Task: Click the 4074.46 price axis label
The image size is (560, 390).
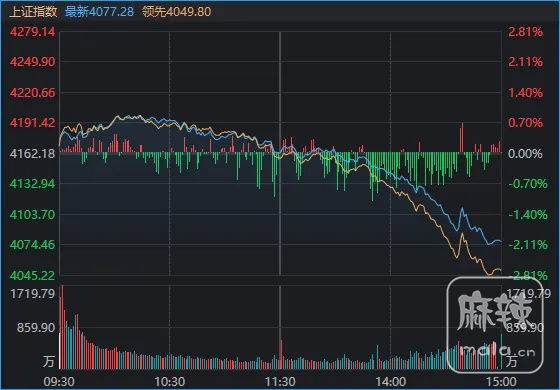Action: pos(32,245)
